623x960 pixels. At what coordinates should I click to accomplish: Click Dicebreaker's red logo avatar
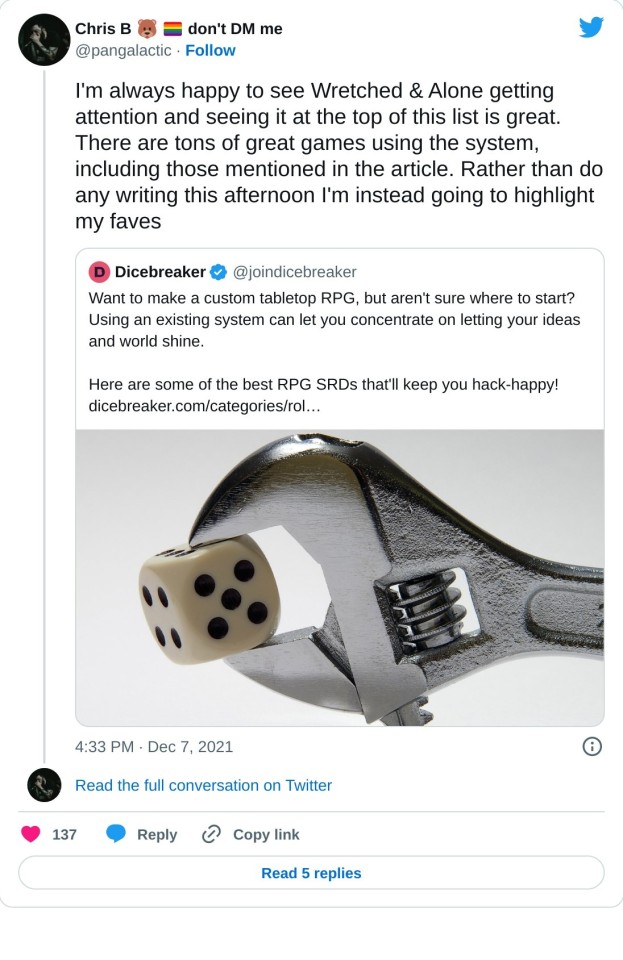(x=99, y=272)
